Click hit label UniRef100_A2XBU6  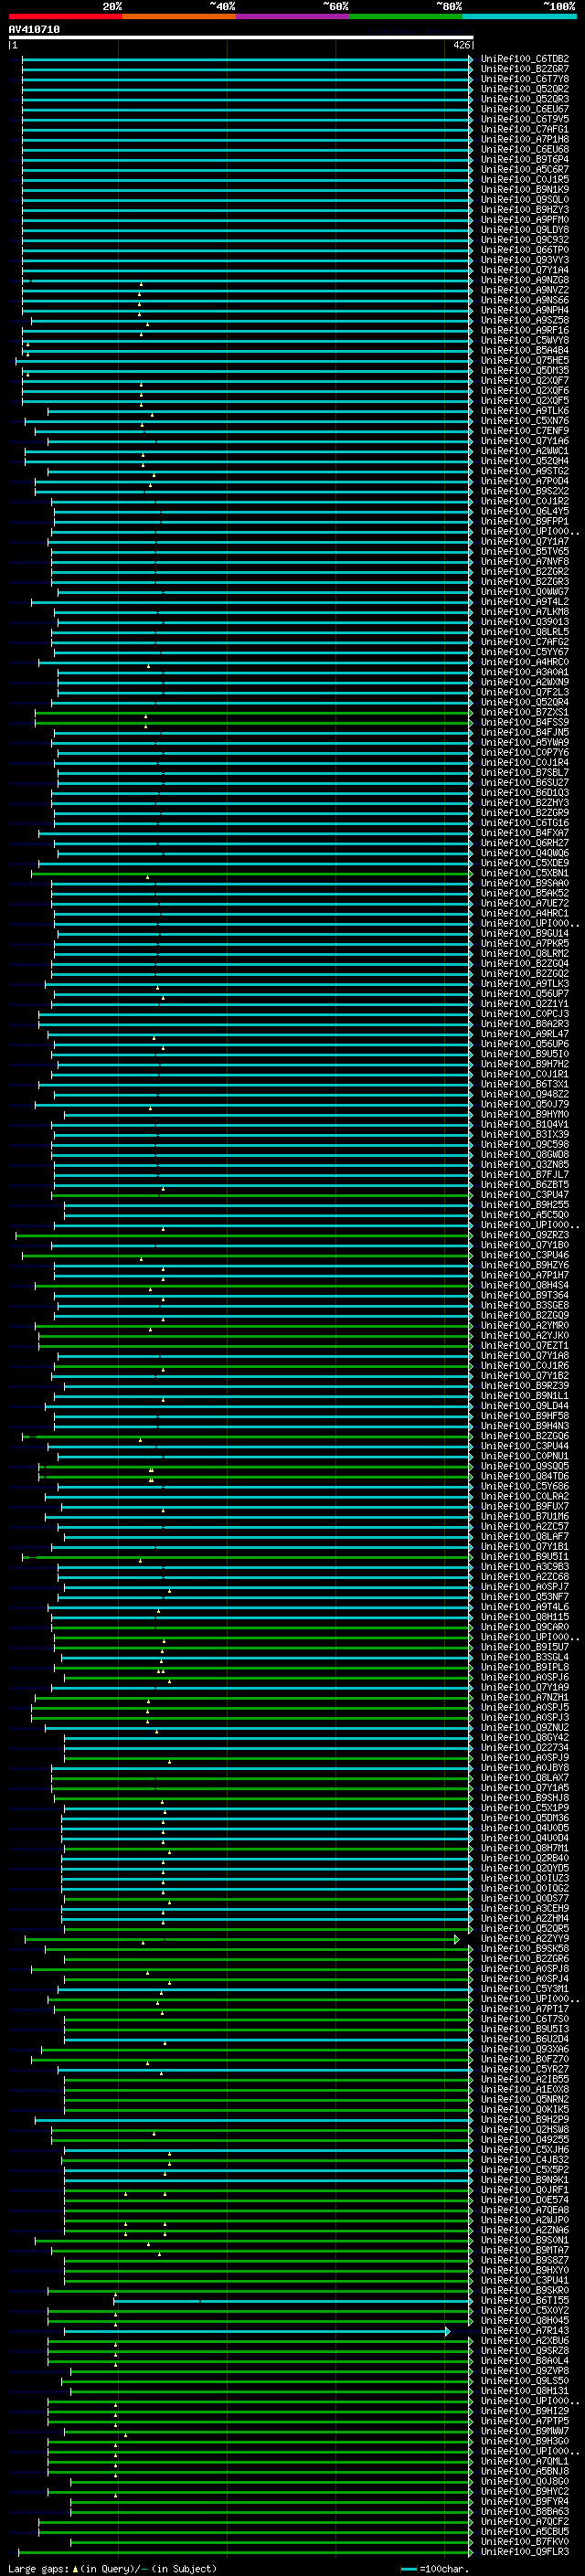[525, 2341]
